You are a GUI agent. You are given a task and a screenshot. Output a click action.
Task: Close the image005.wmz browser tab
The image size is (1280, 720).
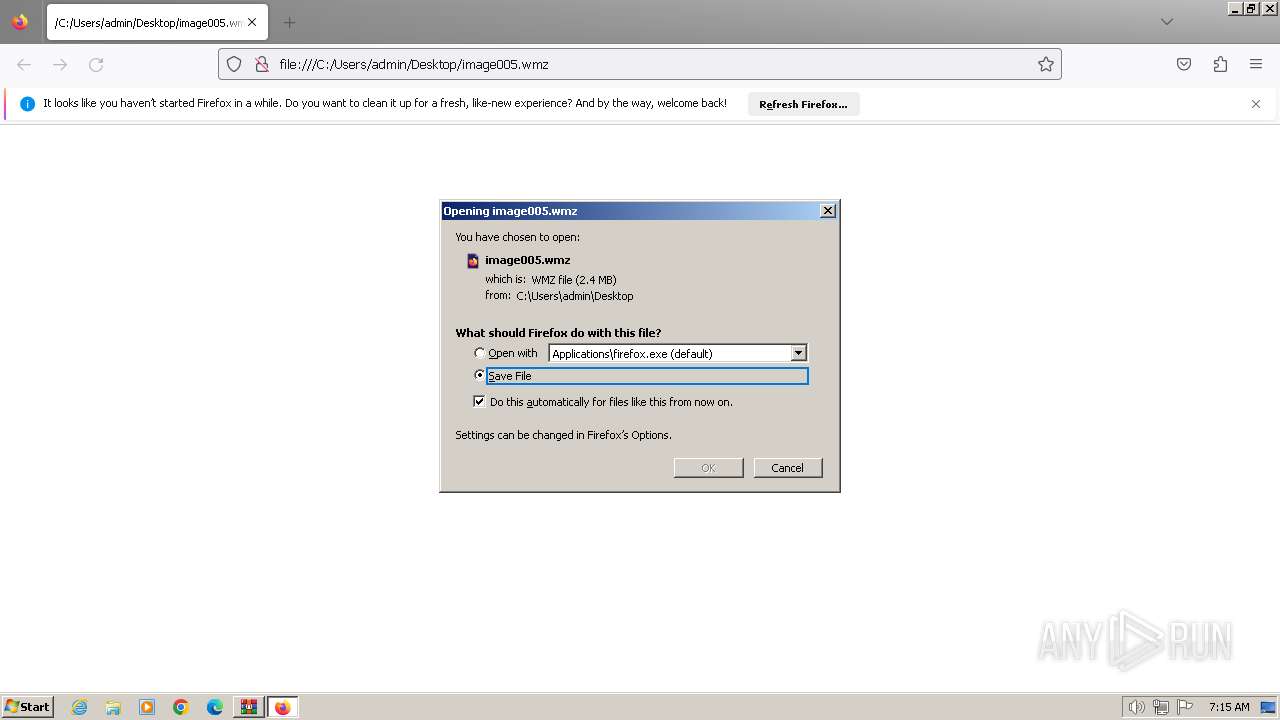tap(252, 22)
